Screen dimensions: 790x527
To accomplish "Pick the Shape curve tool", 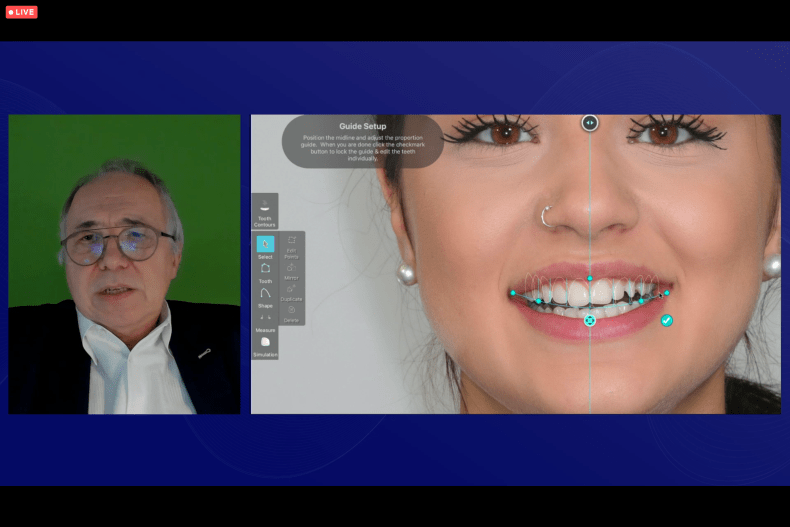I will click(265, 298).
